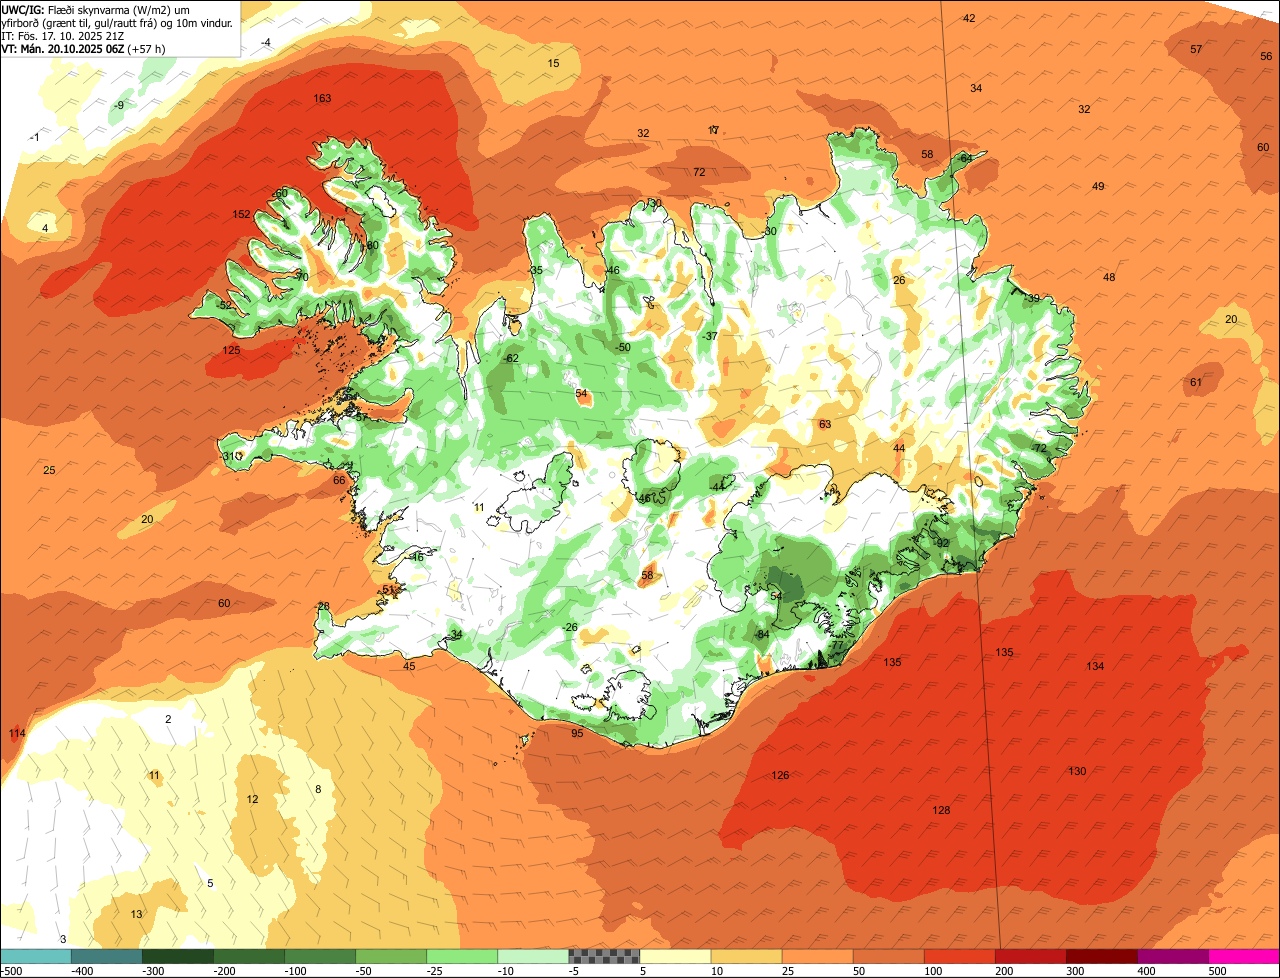Click the pale yellow swatch between 5 and 10
Screen dimensions: 1280x978
(675, 956)
